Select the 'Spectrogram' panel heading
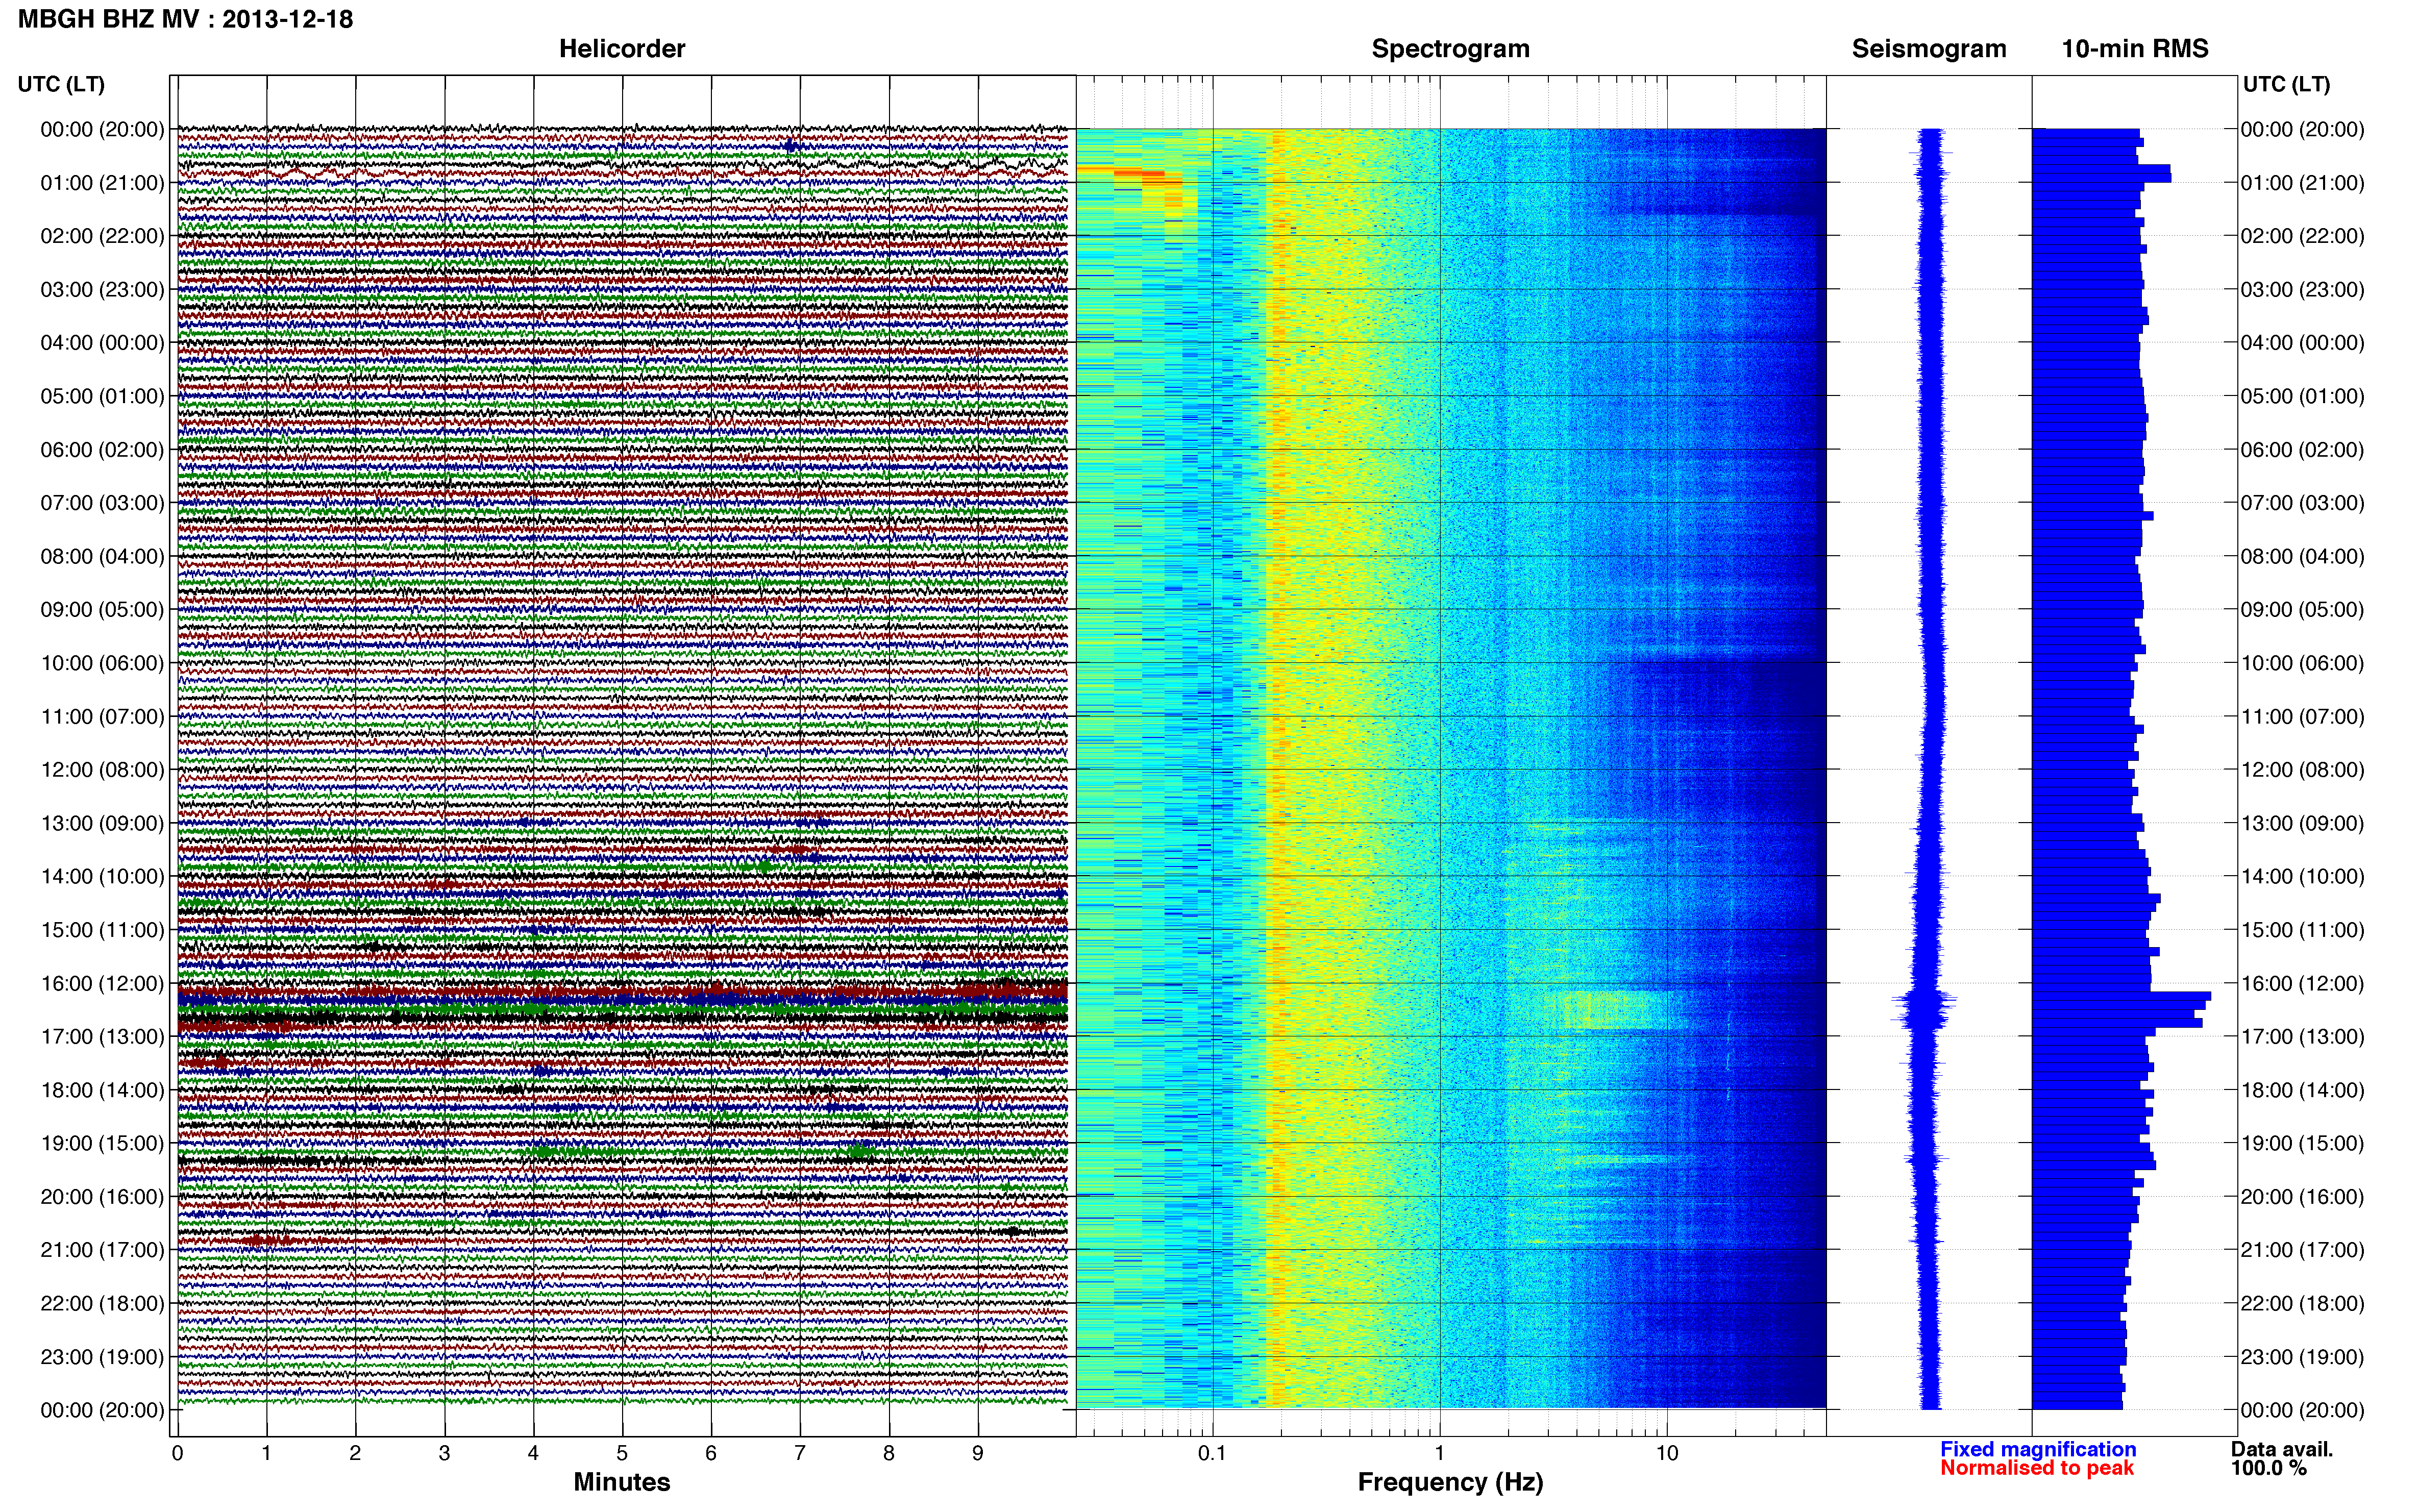2419x1512 pixels. (x=1450, y=49)
